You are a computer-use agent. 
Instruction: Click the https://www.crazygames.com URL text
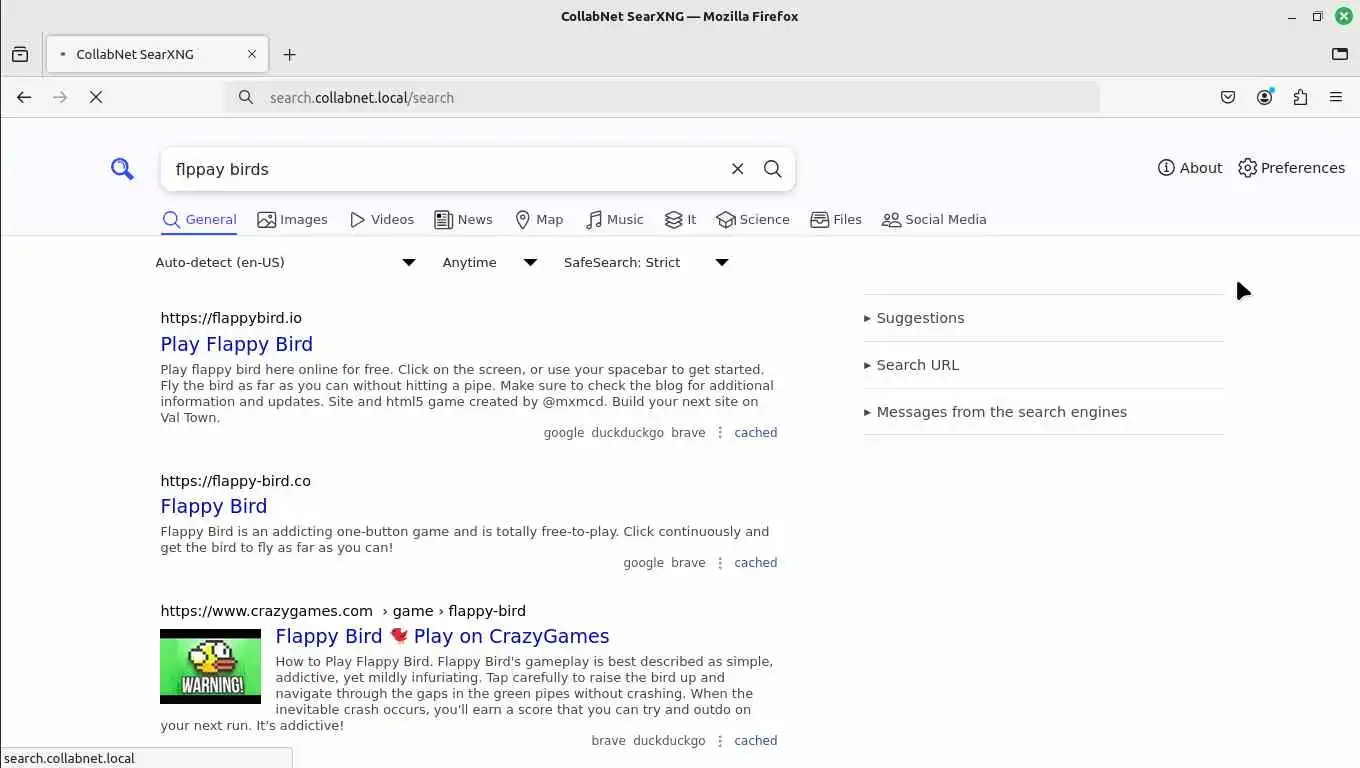pyautogui.click(x=267, y=611)
